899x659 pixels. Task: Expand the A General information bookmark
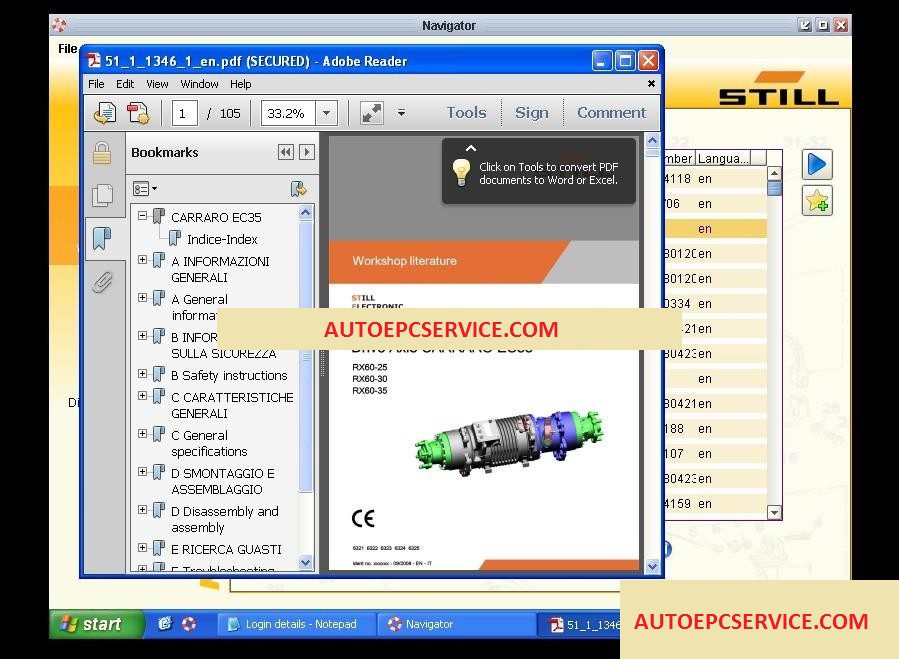tap(142, 298)
